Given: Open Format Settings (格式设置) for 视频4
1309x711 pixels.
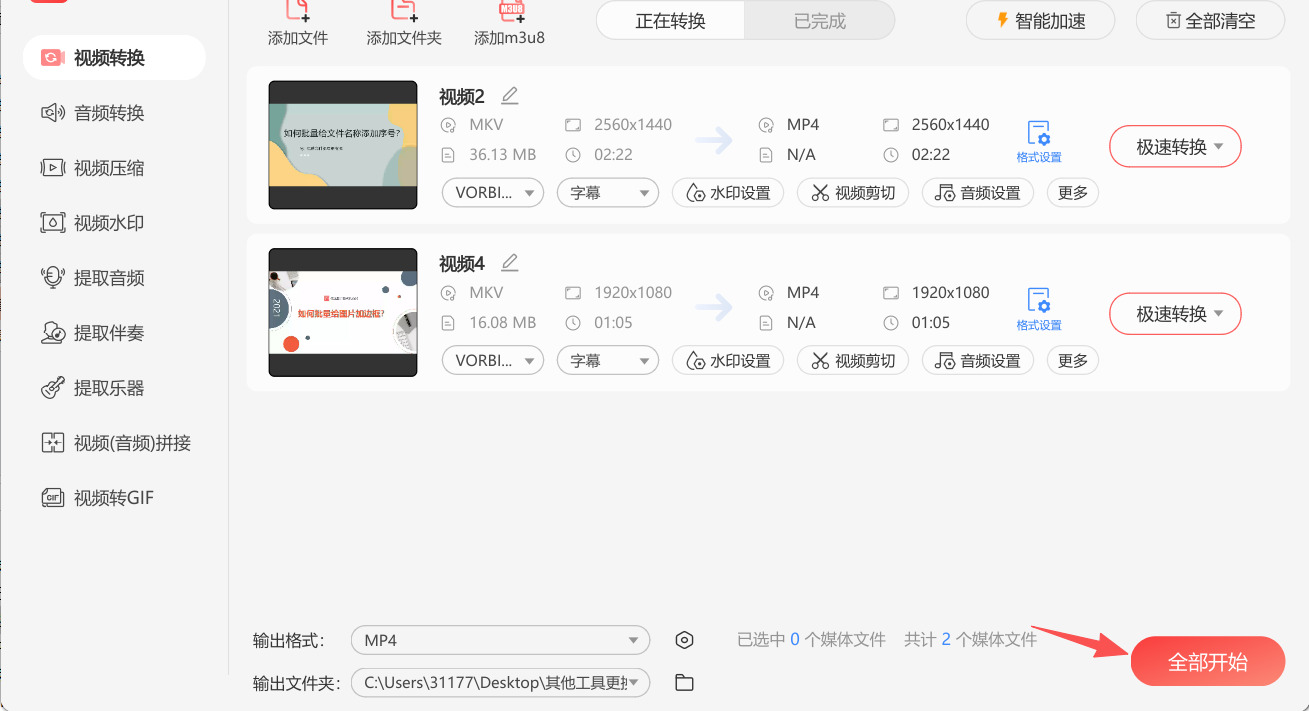Looking at the screenshot, I should (1039, 310).
